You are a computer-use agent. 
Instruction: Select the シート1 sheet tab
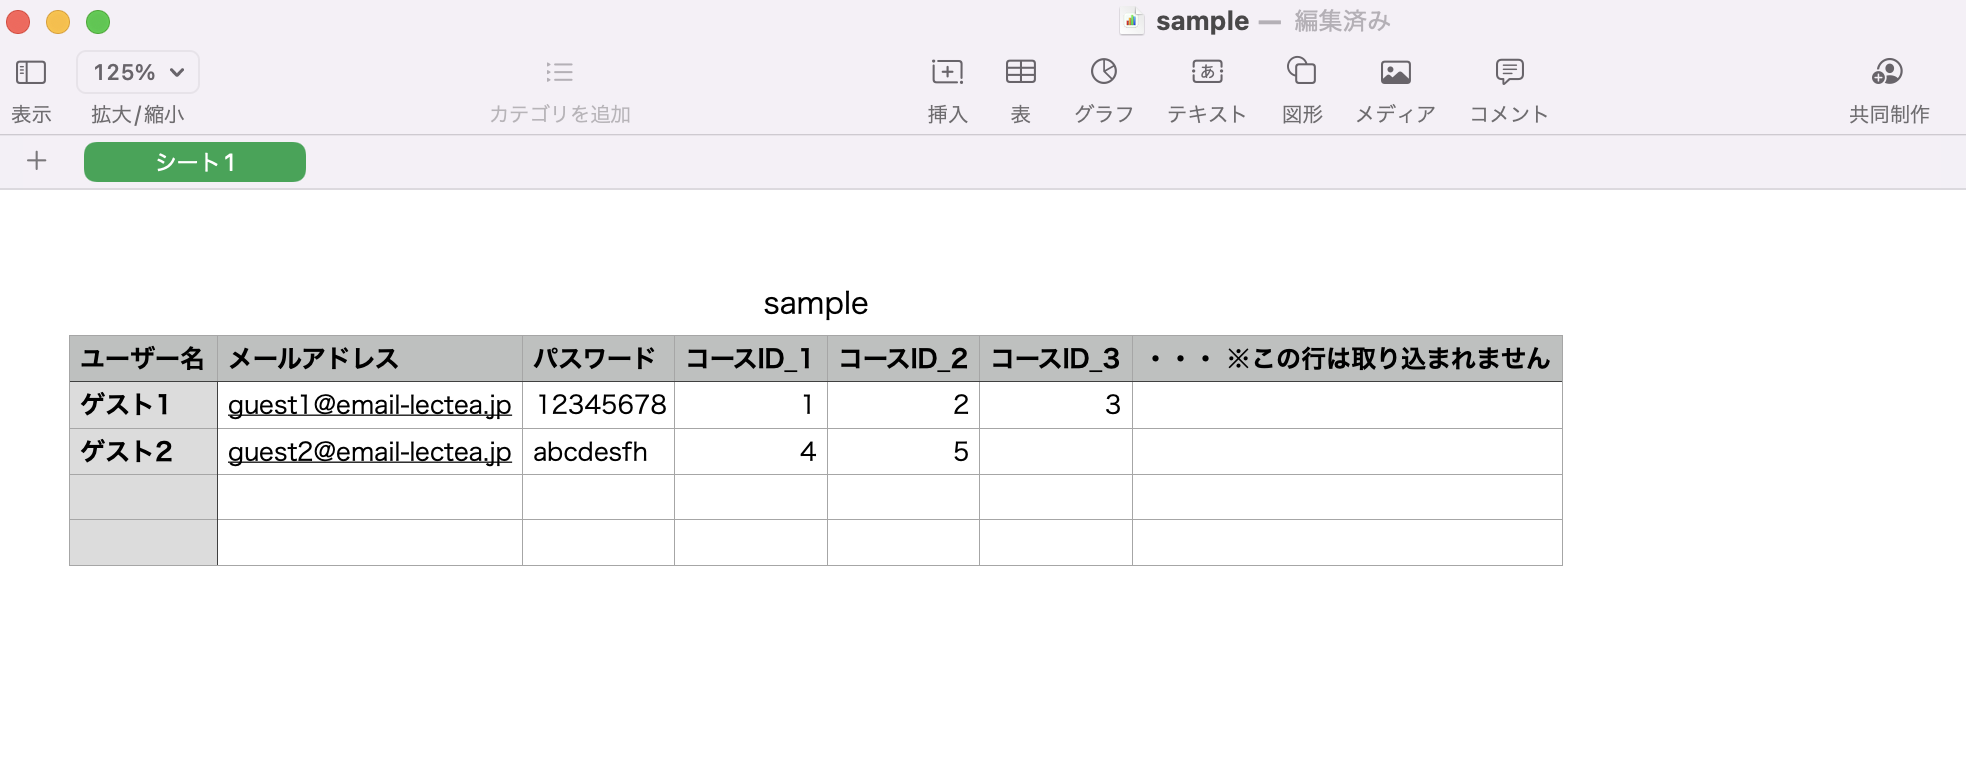pyautogui.click(x=195, y=162)
